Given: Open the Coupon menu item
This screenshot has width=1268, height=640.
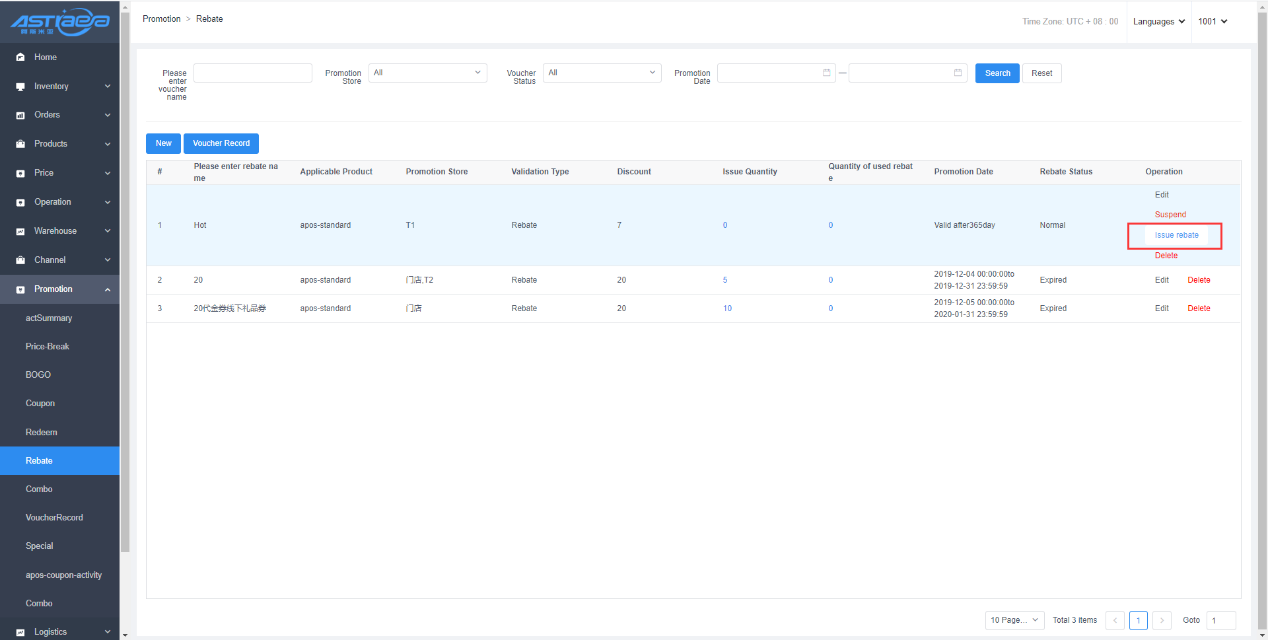Looking at the screenshot, I should click(40, 403).
